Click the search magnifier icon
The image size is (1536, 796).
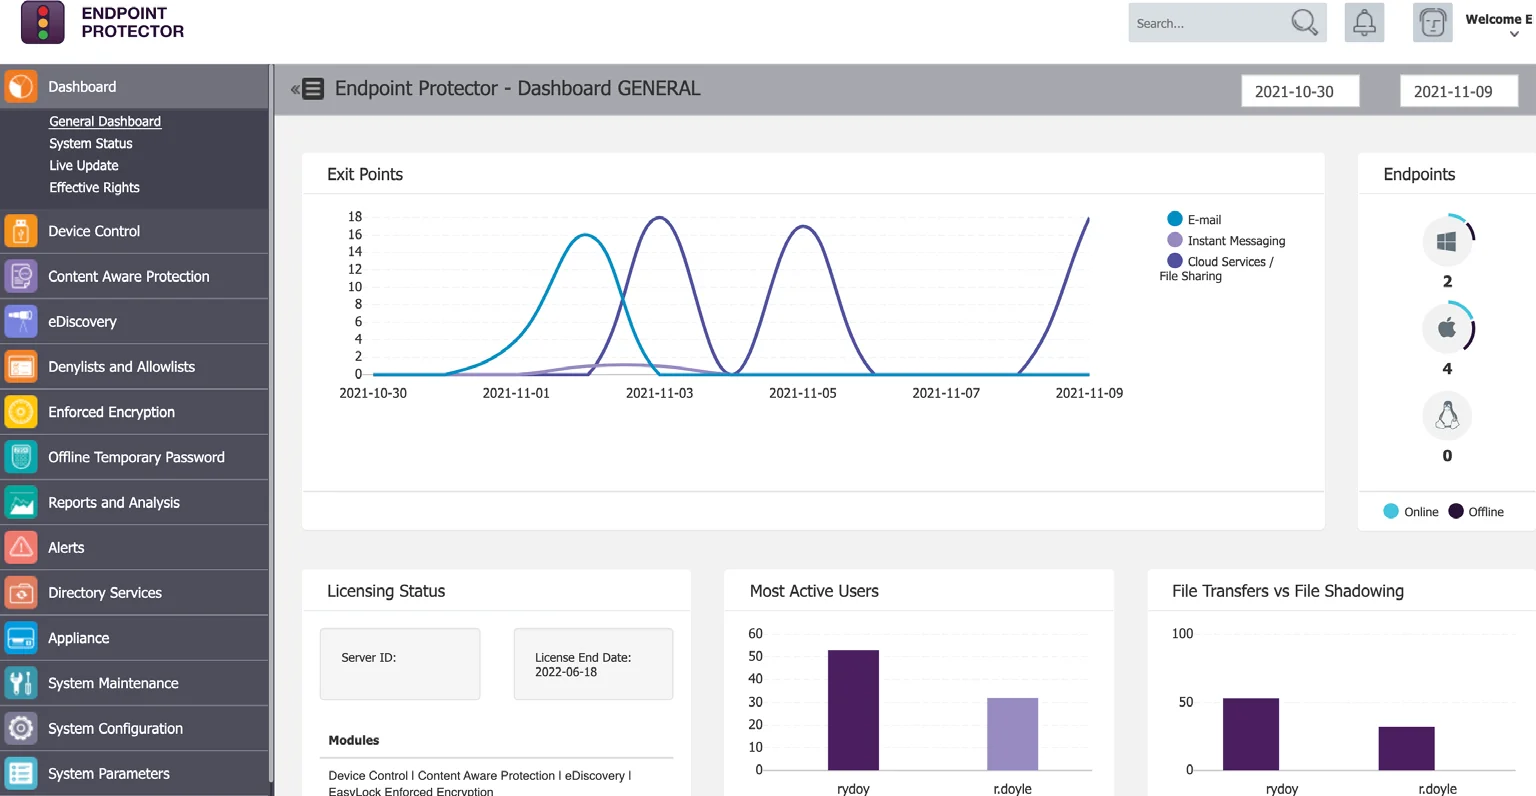tap(1304, 22)
